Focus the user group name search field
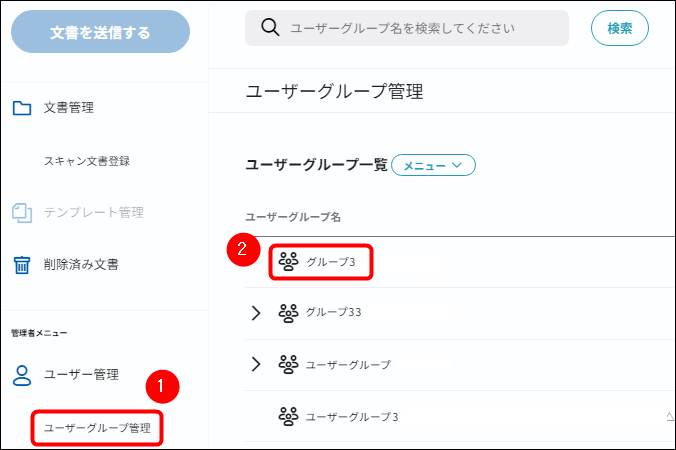Screen dimensions: 676x450 pos(407,28)
